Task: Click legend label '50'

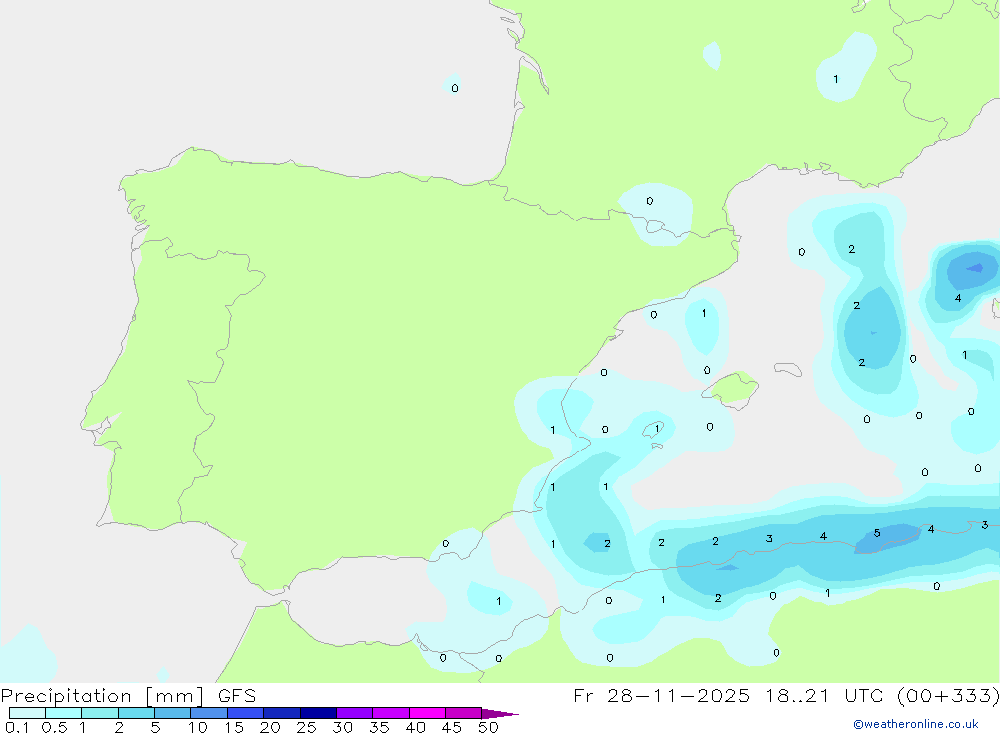Action: tap(487, 727)
